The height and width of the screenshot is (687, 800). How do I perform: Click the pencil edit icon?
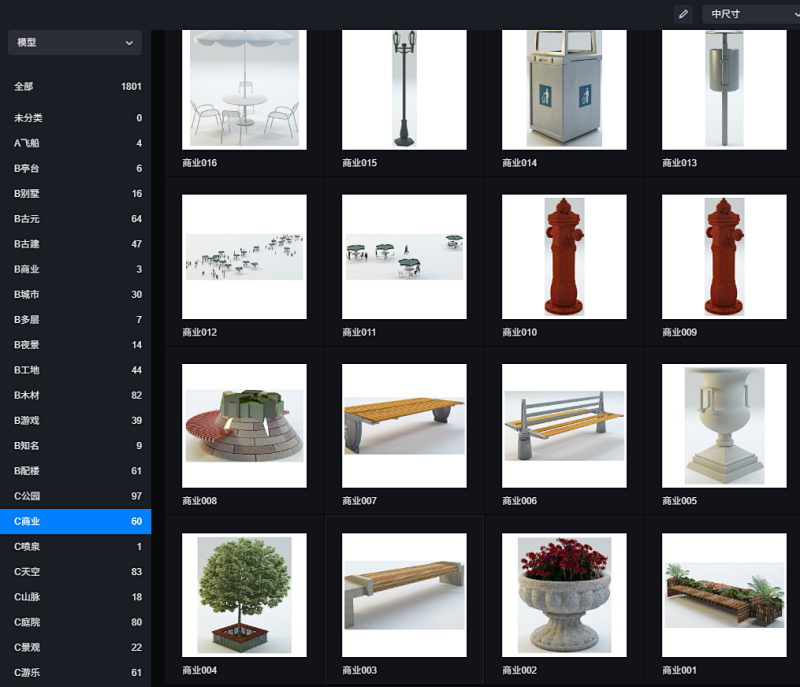pos(683,14)
